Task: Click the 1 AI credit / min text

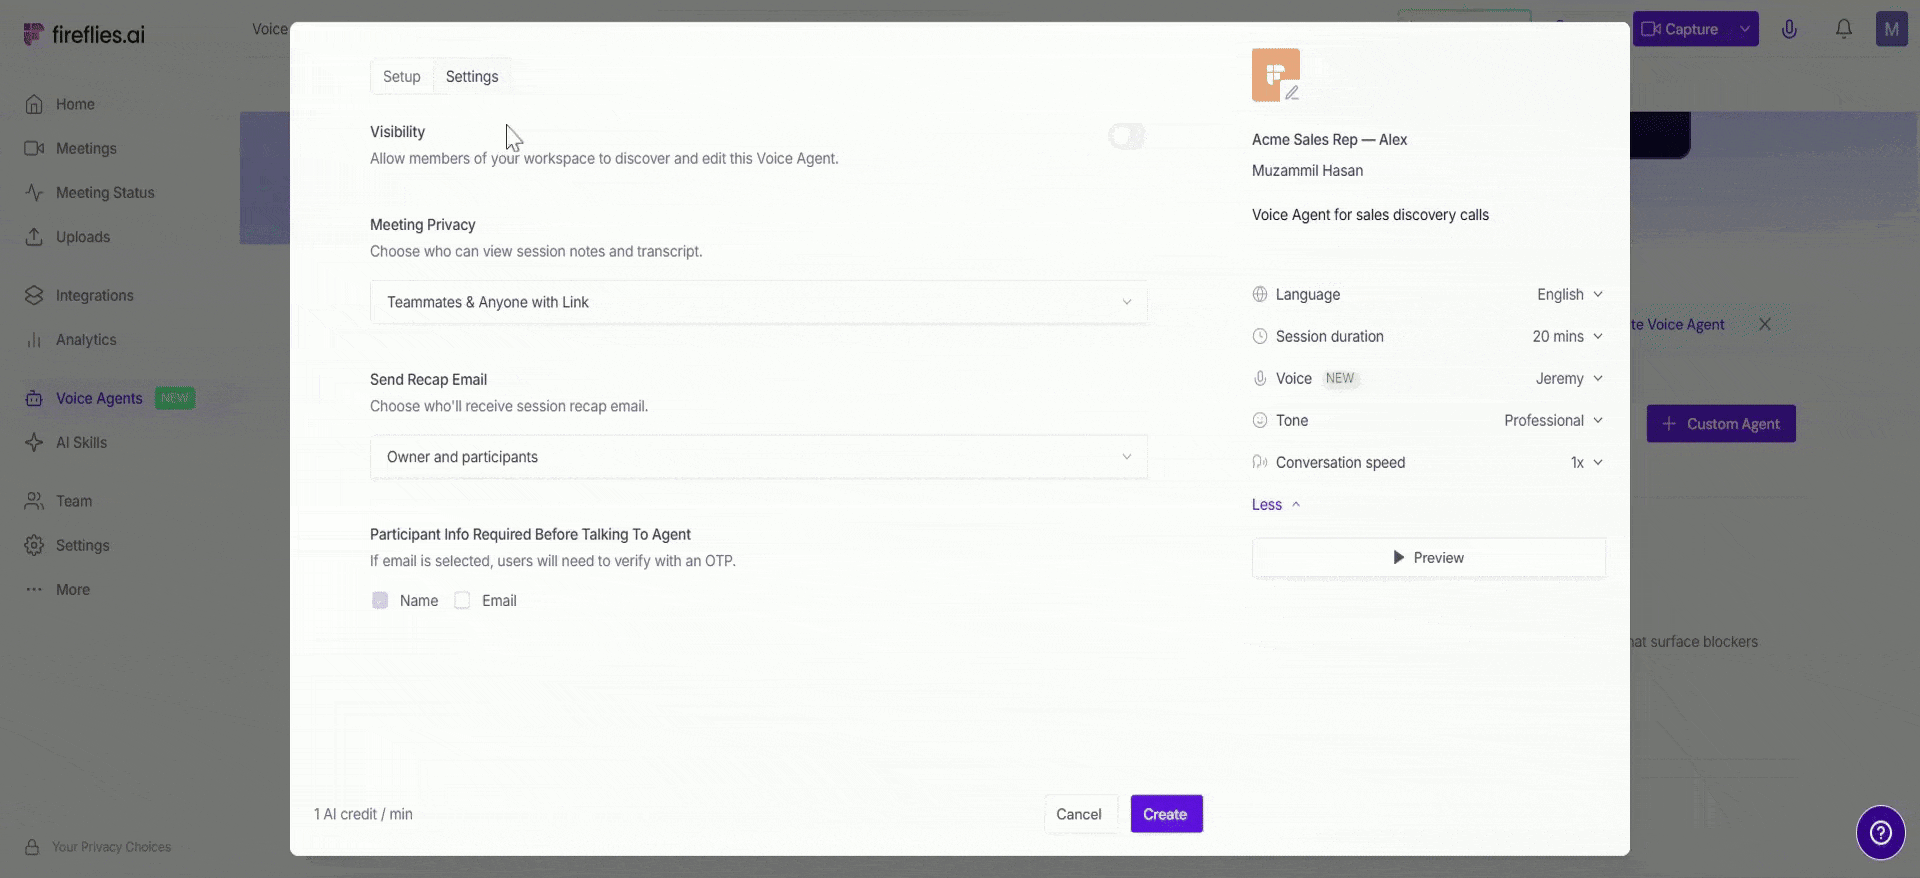Action: coord(363,814)
